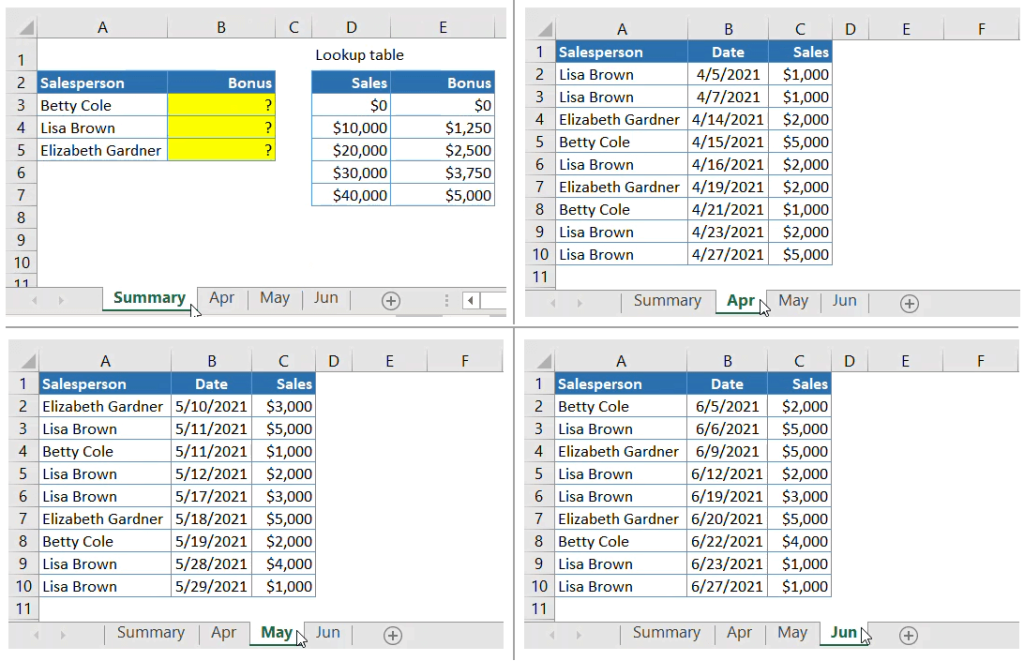The width and height of the screenshot is (1024, 661).
Task: Switch to Jun tab in the Apr pane
Action: tap(844, 300)
